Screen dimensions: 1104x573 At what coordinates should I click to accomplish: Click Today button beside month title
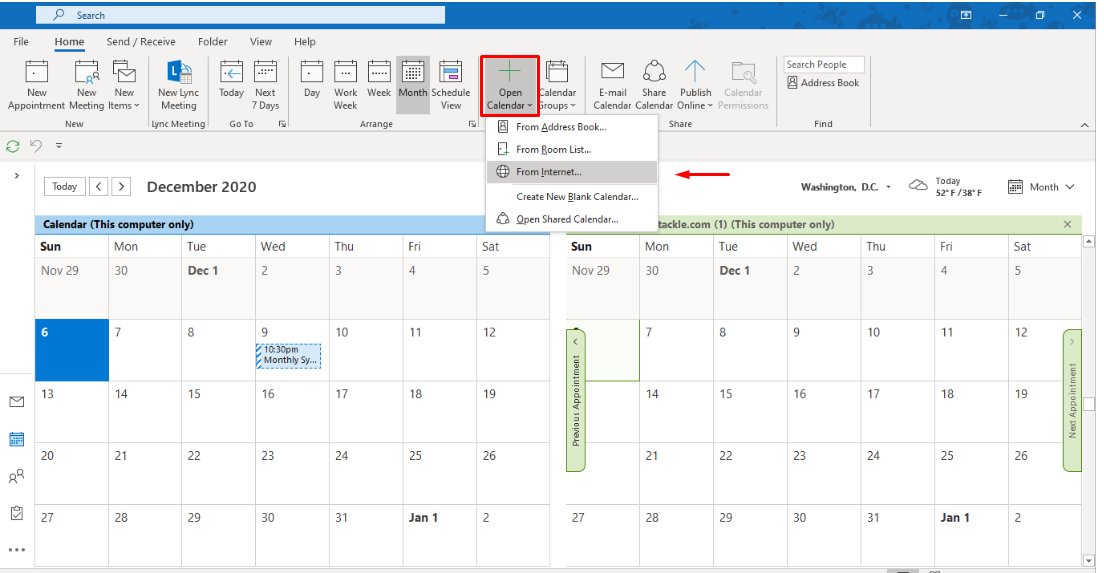pyautogui.click(x=65, y=187)
